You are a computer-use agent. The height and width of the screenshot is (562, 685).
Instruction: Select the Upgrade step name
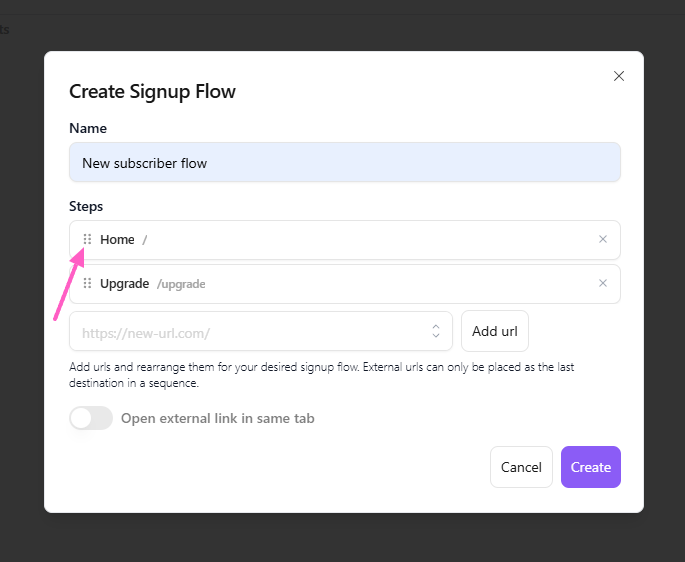[125, 284]
